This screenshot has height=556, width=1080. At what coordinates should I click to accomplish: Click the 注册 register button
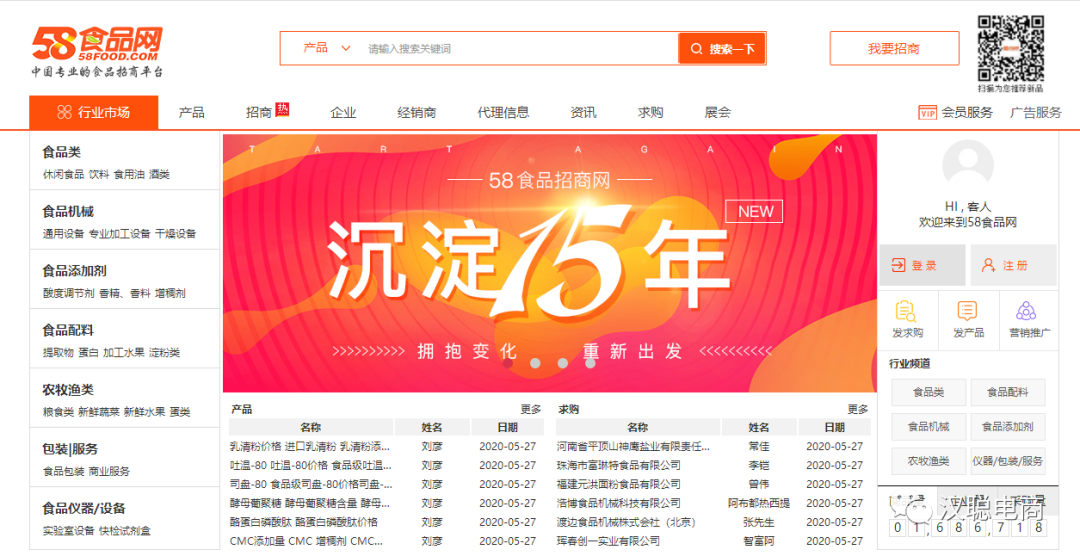point(1013,265)
